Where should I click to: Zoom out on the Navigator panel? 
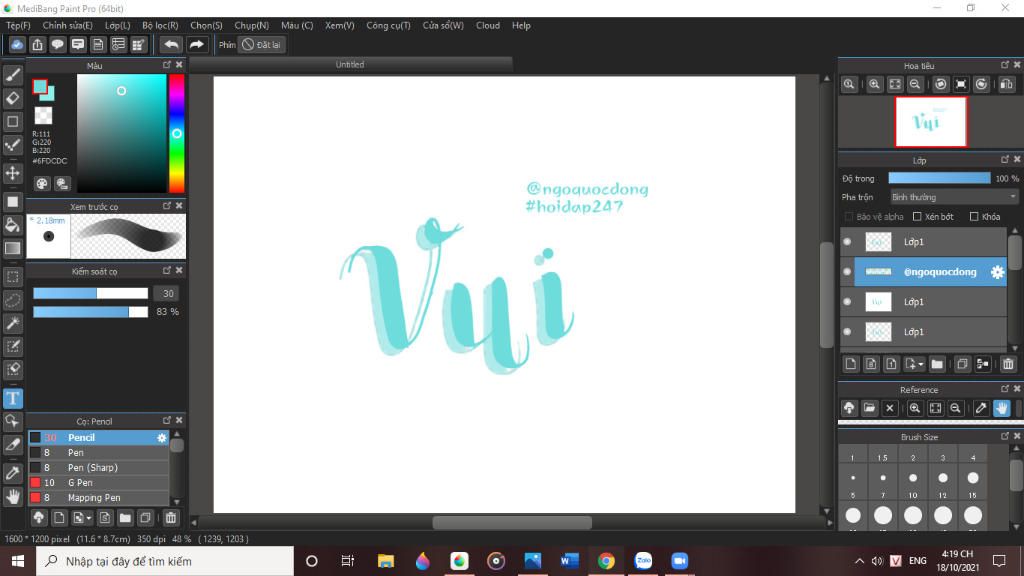click(915, 84)
